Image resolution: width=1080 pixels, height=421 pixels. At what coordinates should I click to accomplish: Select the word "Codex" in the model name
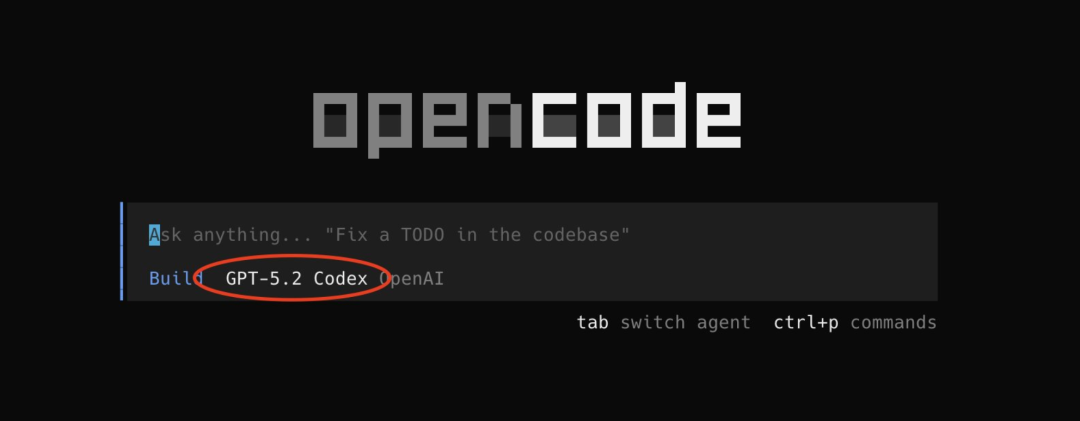point(340,279)
